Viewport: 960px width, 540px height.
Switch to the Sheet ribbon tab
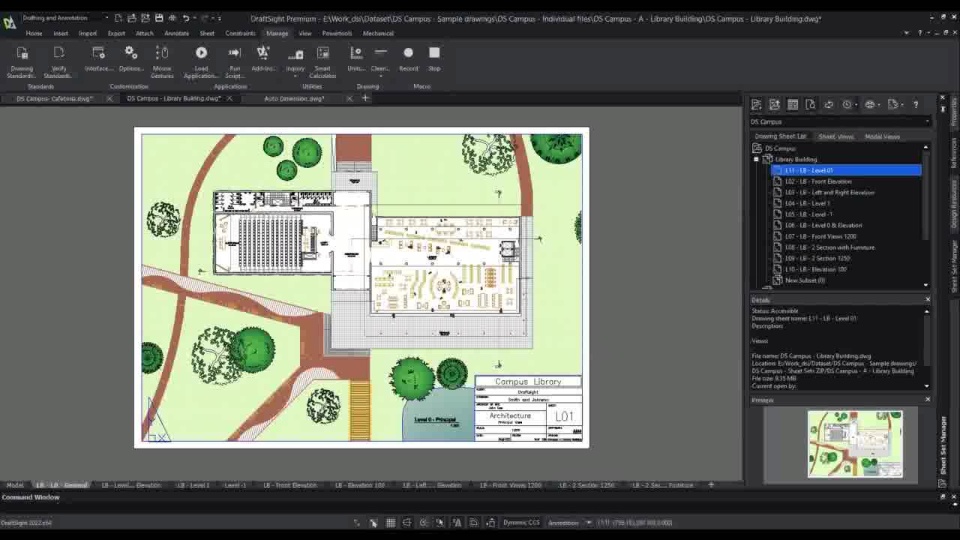point(207,34)
